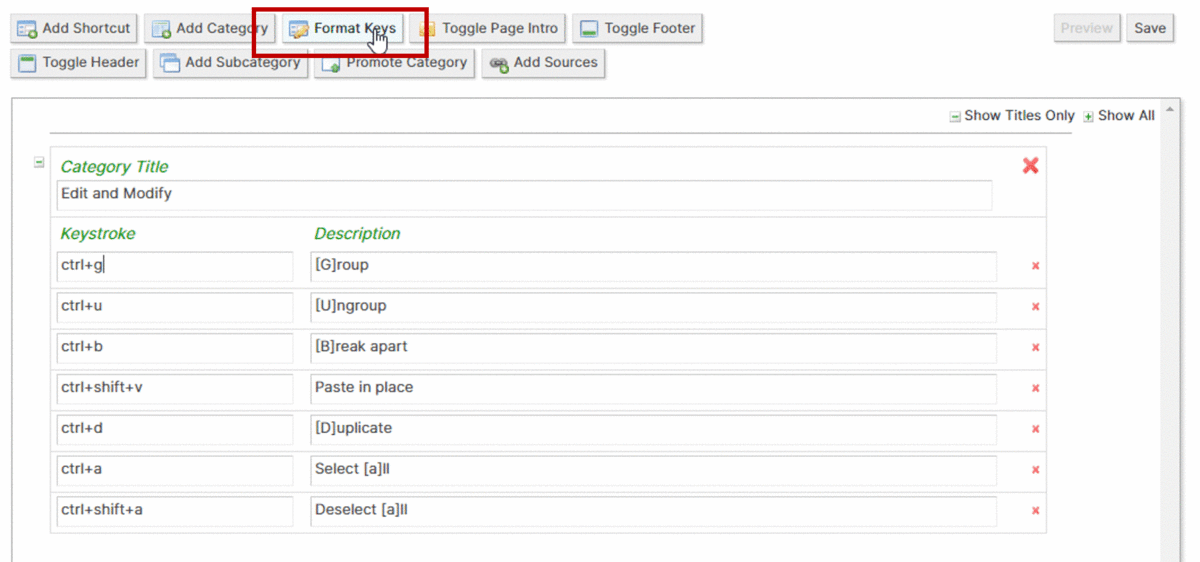Viewport: 1200px width, 562px height.
Task: Toggle the Header section
Action: [x=78, y=62]
